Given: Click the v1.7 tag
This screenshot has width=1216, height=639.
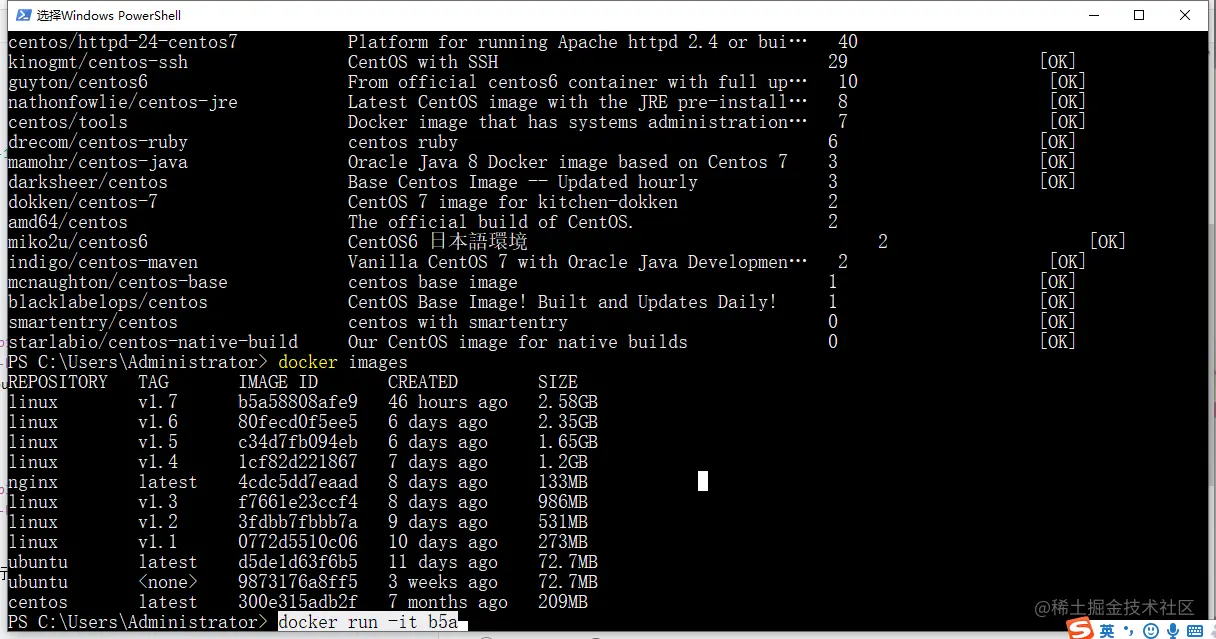Looking at the screenshot, I should [x=158, y=402].
